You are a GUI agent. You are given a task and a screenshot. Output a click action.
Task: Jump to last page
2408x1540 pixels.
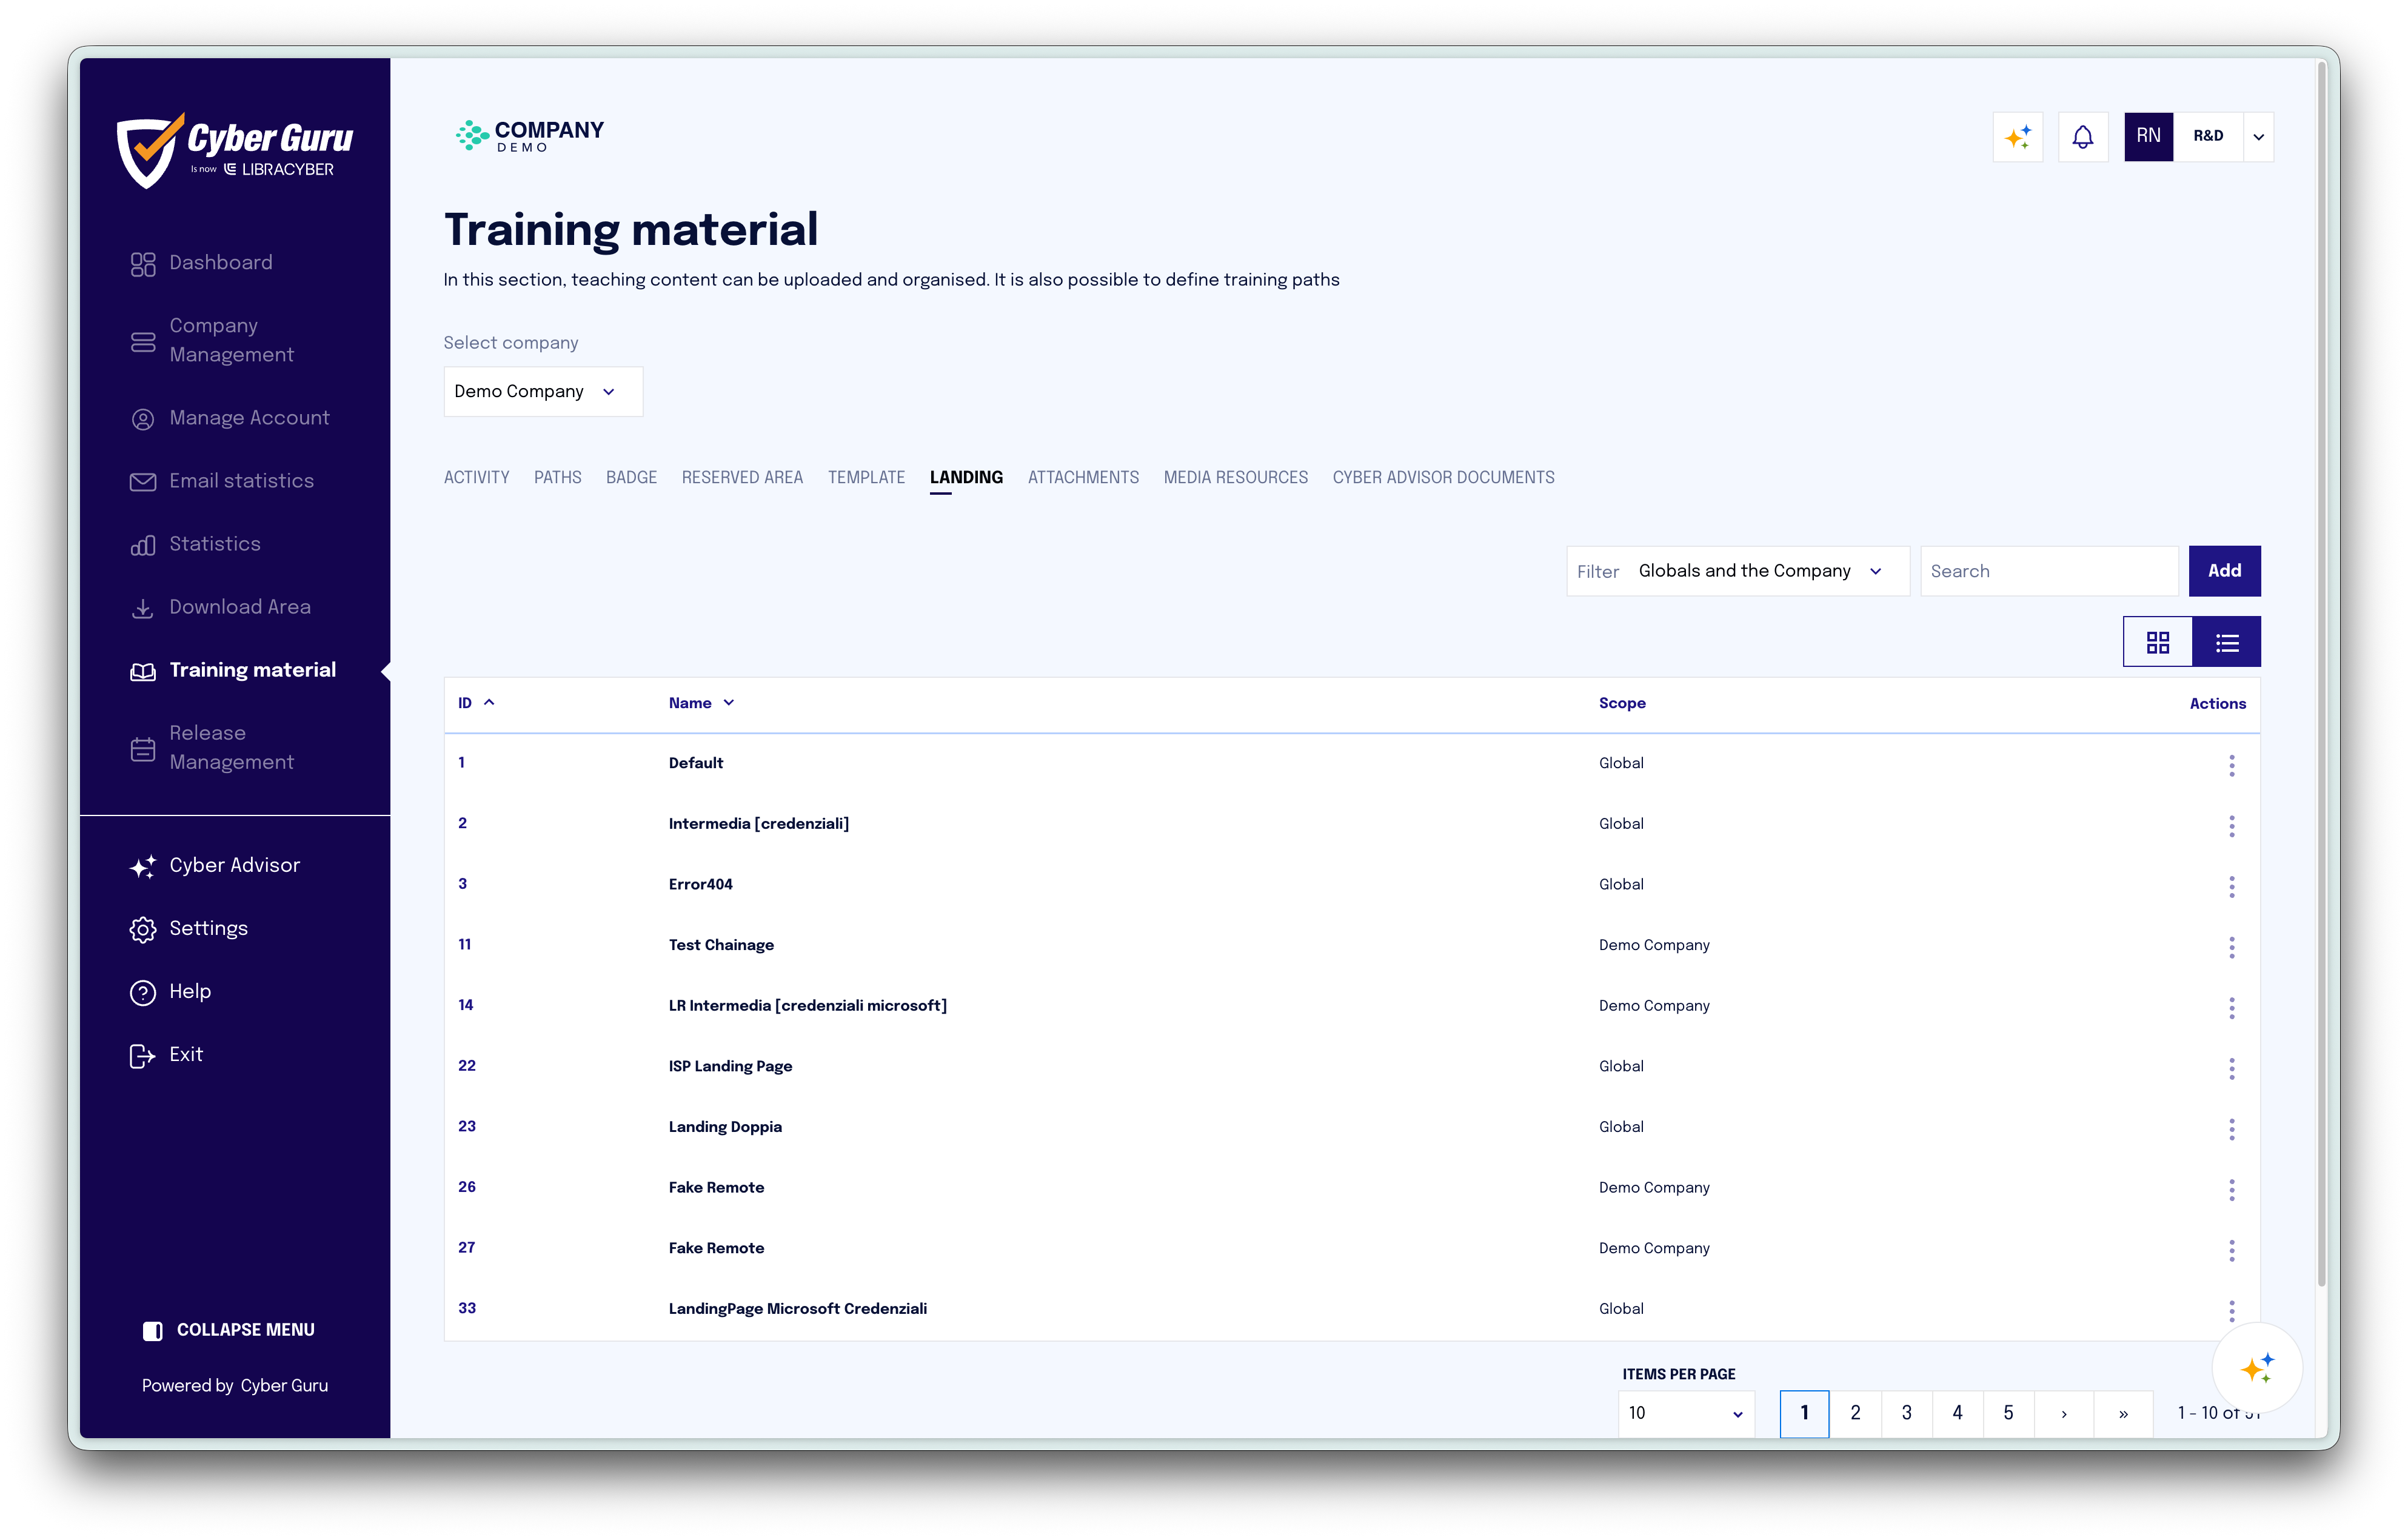pos(2123,1413)
